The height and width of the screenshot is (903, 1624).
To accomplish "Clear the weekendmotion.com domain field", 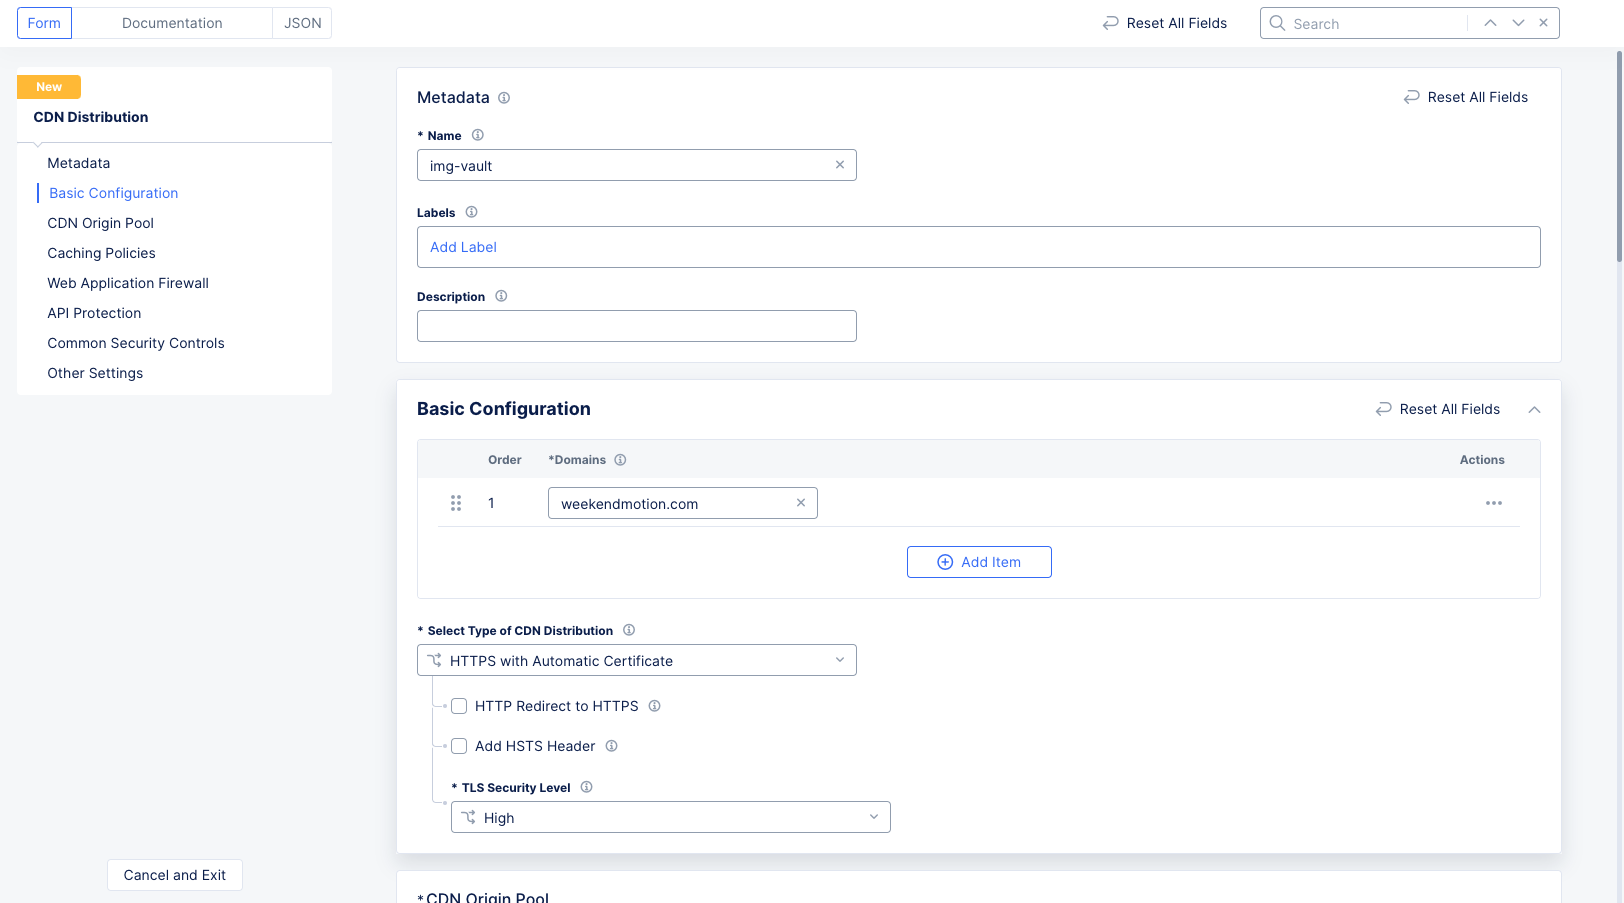I will pyautogui.click(x=801, y=503).
